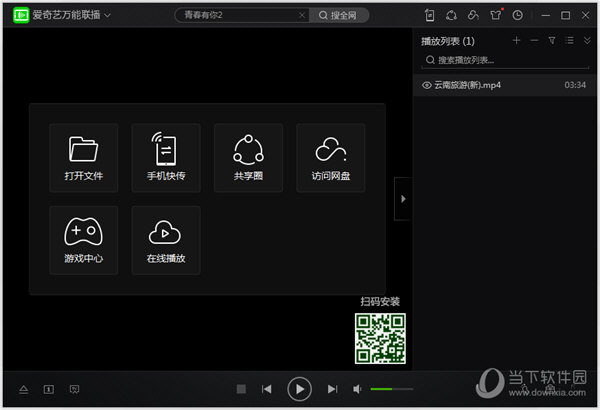Click the 打开文件 open file icon
This screenshot has height=410, width=600.
point(84,157)
